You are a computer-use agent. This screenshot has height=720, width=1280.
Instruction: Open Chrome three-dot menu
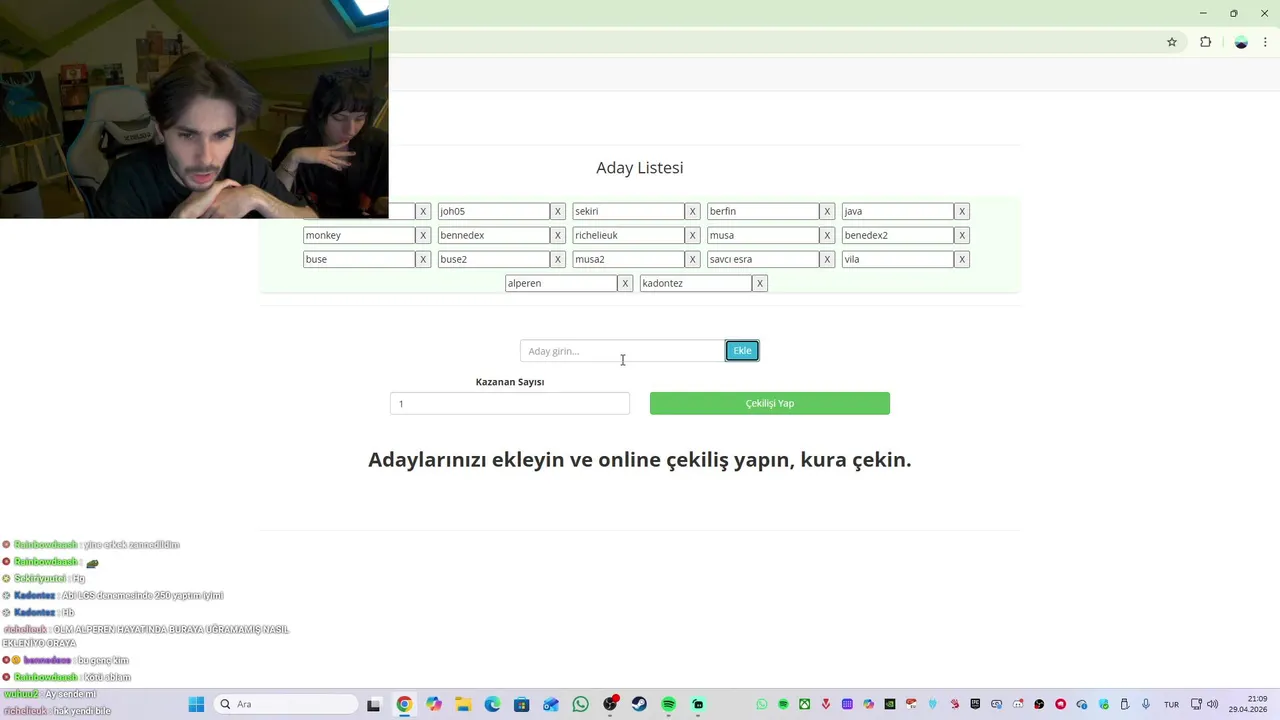1265,42
